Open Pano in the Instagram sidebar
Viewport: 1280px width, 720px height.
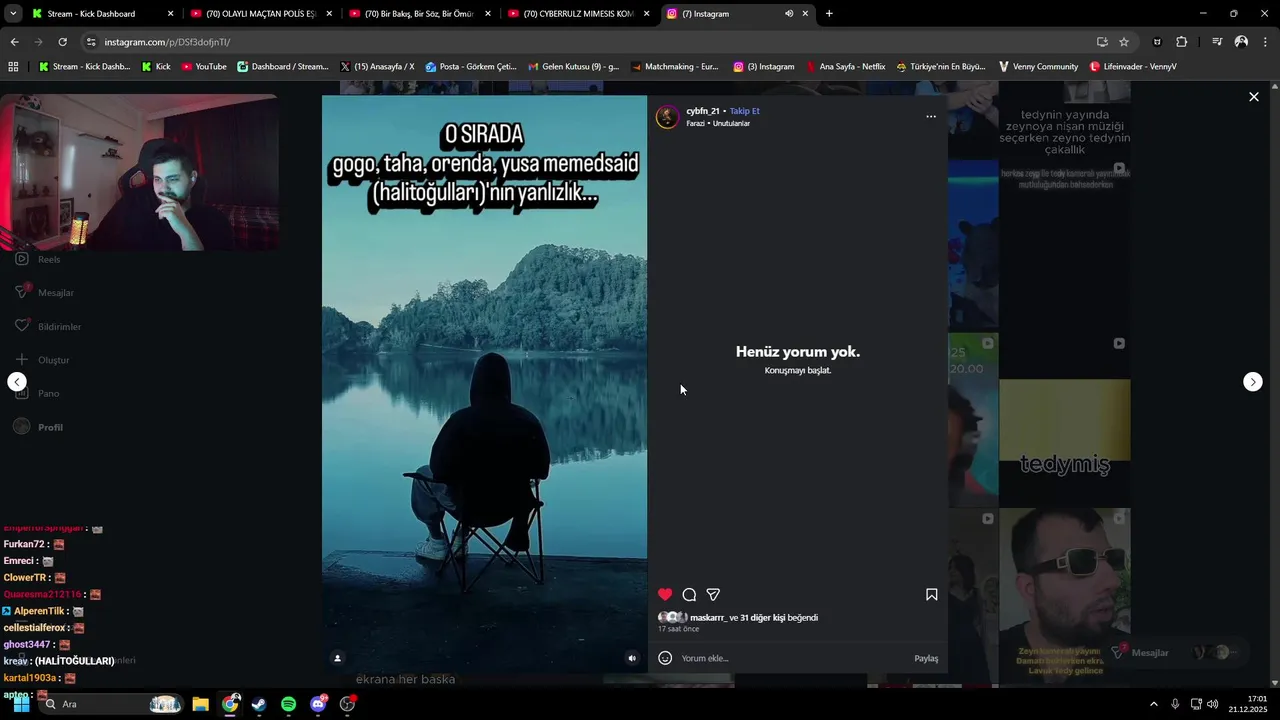pos(38,393)
